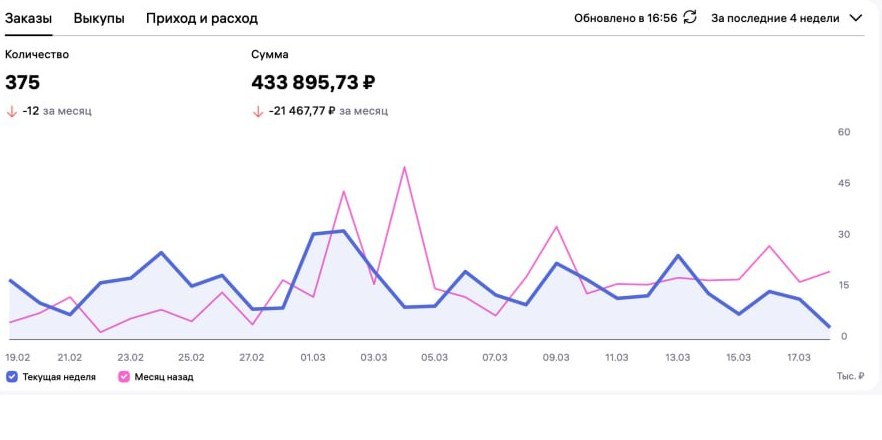882x440 pixels.
Task: Click the Месяц назад legend label
Action: tap(164, 377)
